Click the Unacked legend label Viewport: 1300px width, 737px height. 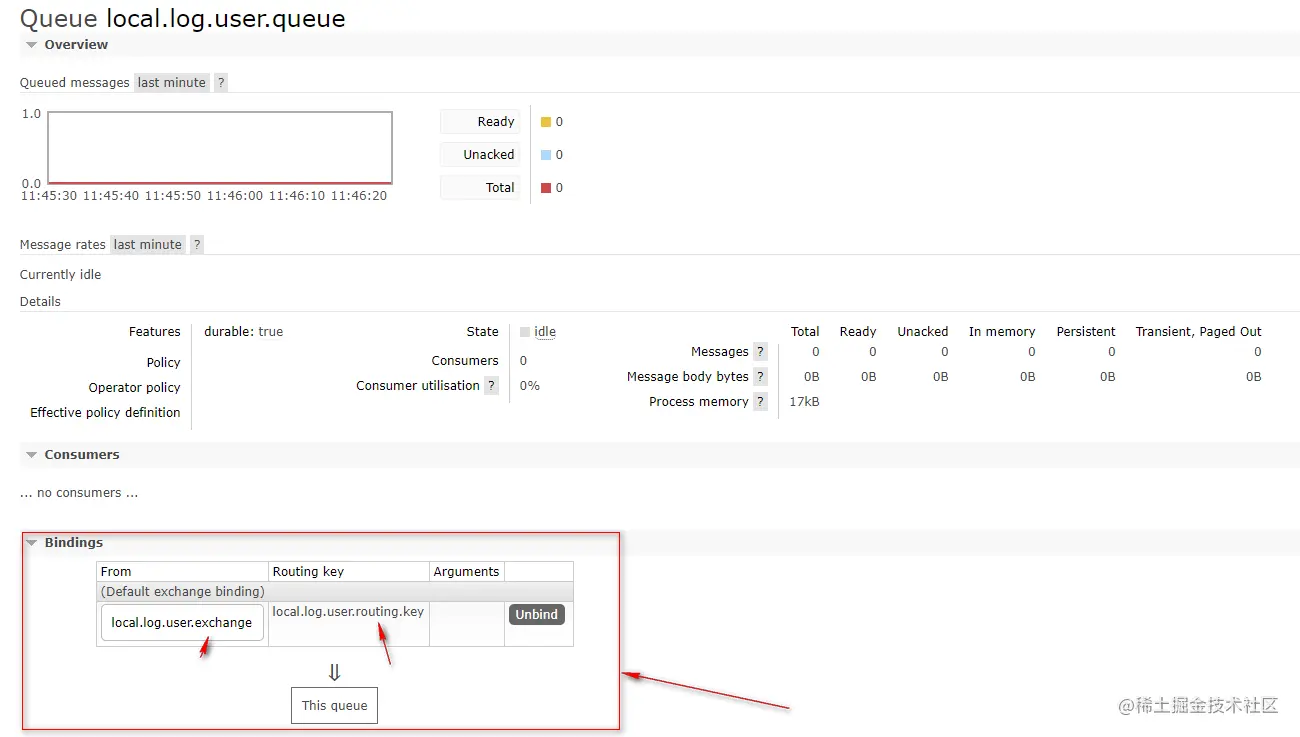tap(480, 155)
